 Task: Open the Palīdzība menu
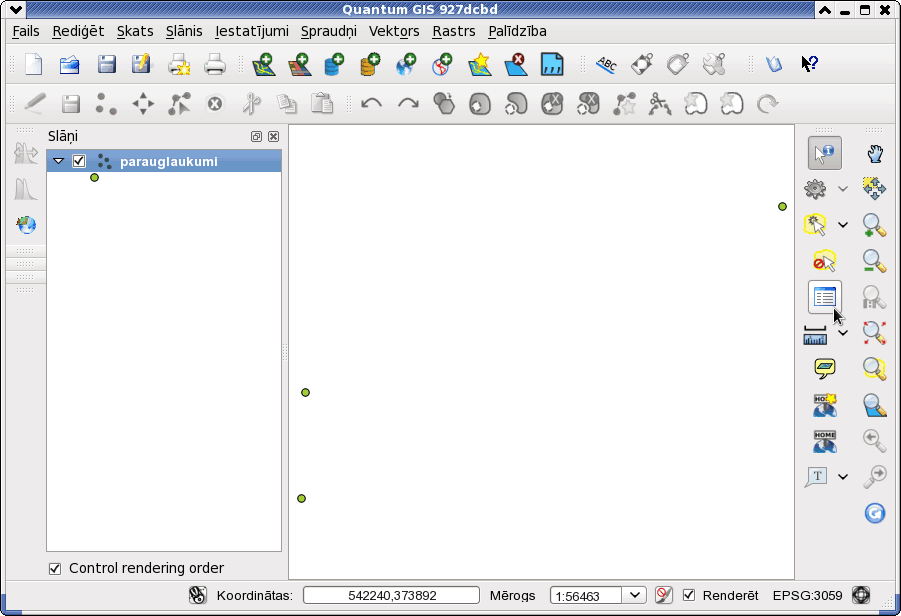tap(517, 31)
